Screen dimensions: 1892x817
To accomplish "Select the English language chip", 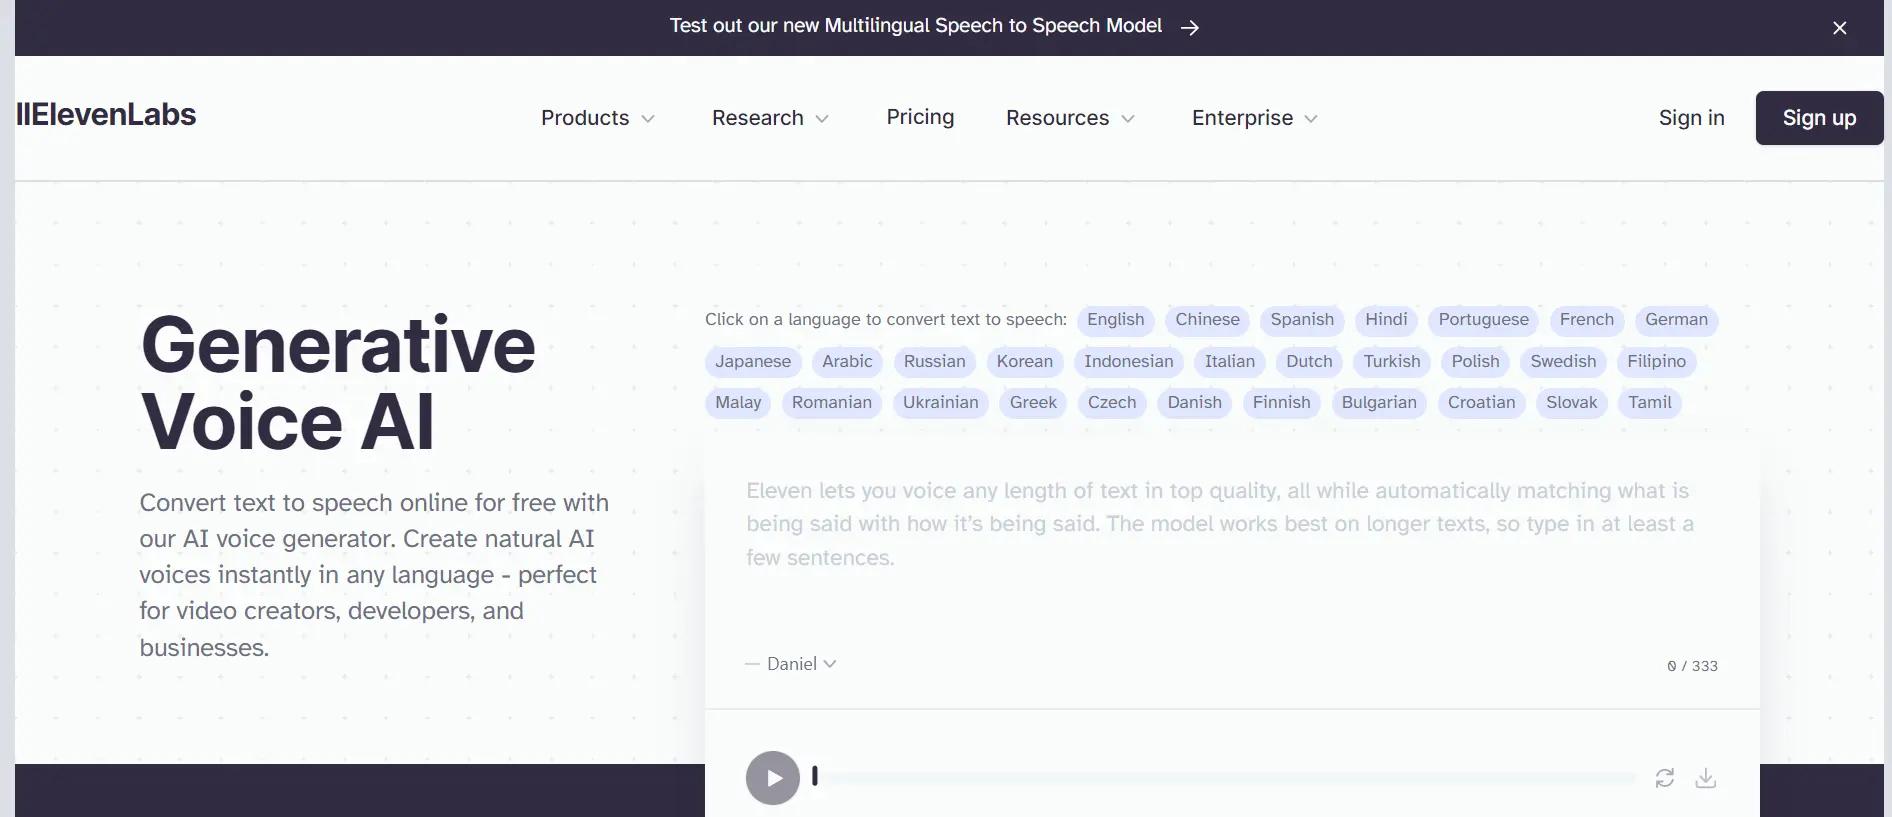I will [1115, 320].
